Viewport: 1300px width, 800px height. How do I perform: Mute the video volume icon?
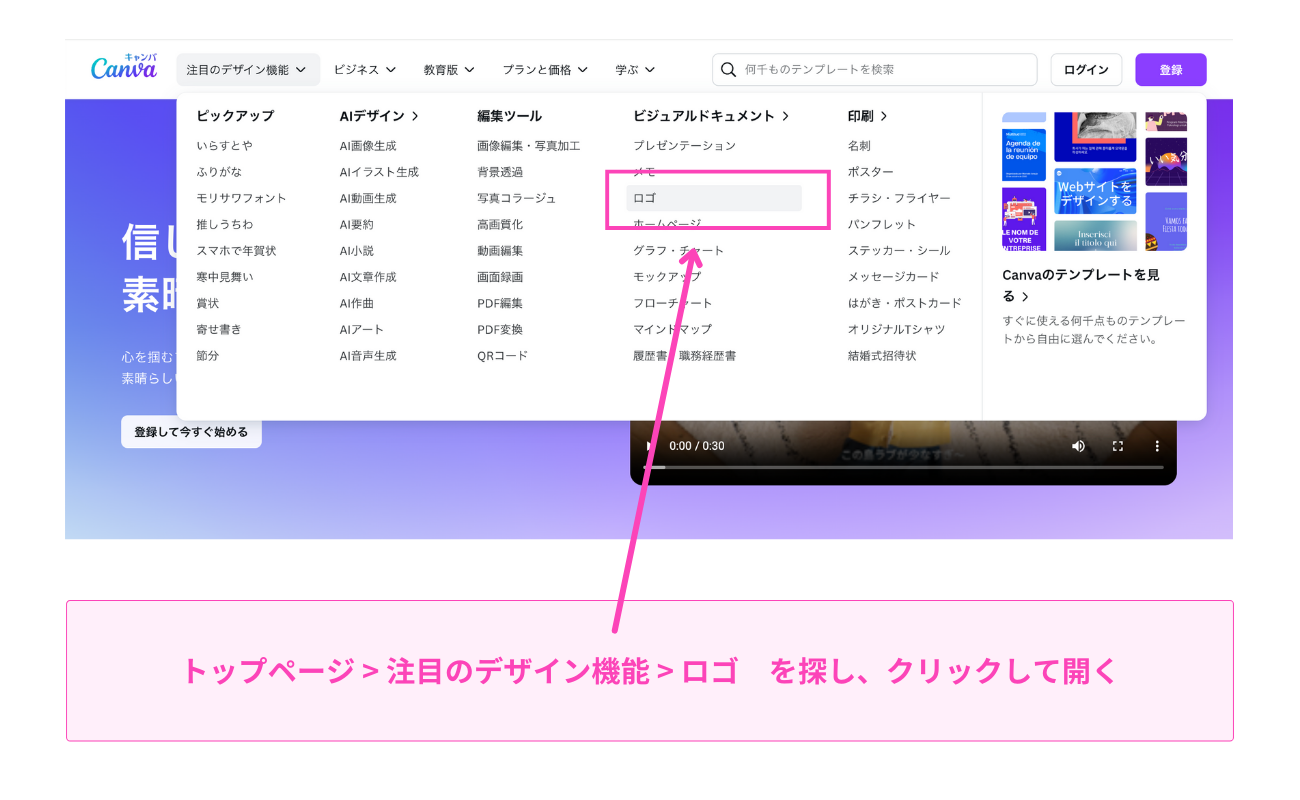(1078, 446)
